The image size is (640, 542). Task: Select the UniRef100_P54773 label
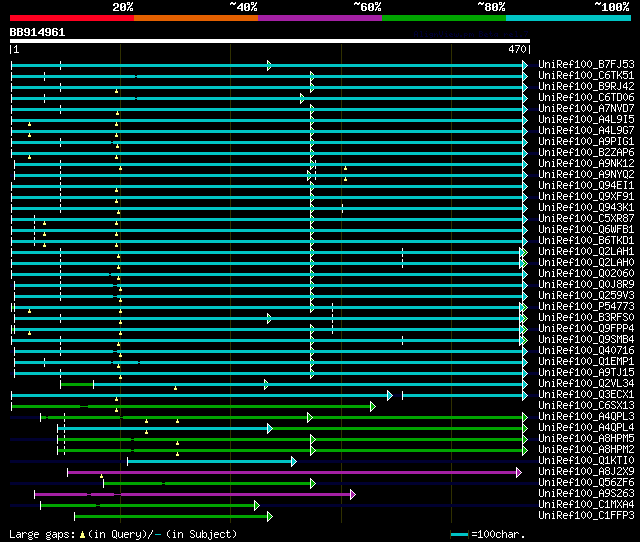(x=586, y=307)
